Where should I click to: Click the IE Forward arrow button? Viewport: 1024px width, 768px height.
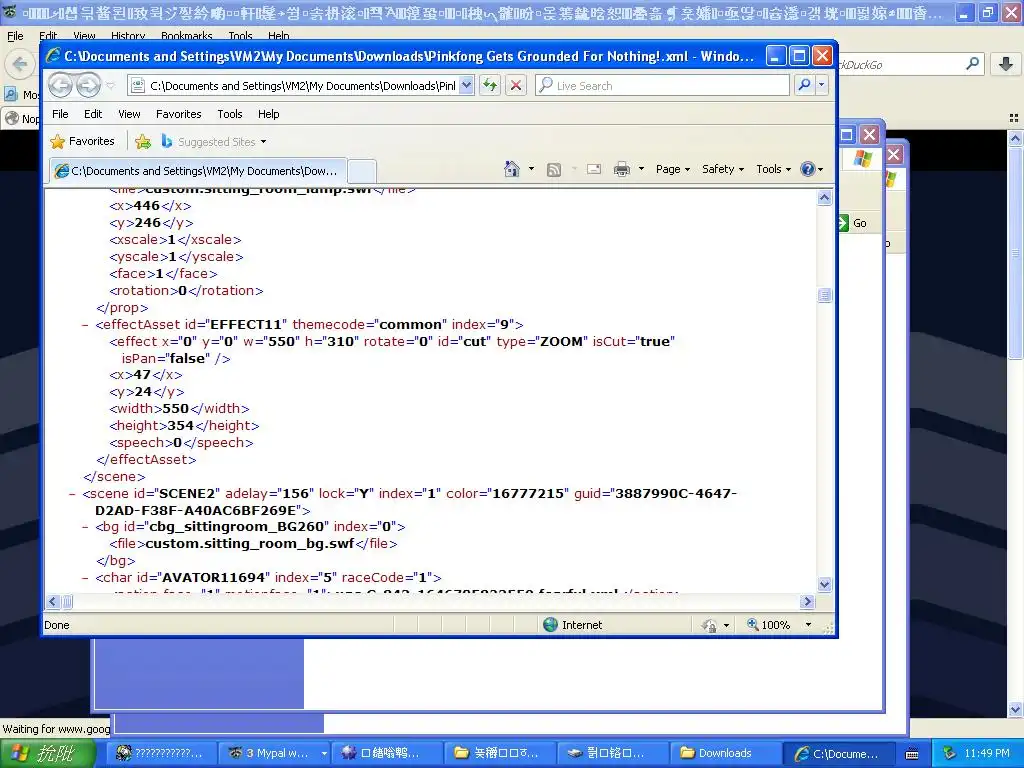pyautogui.click(x=89, y=85)
